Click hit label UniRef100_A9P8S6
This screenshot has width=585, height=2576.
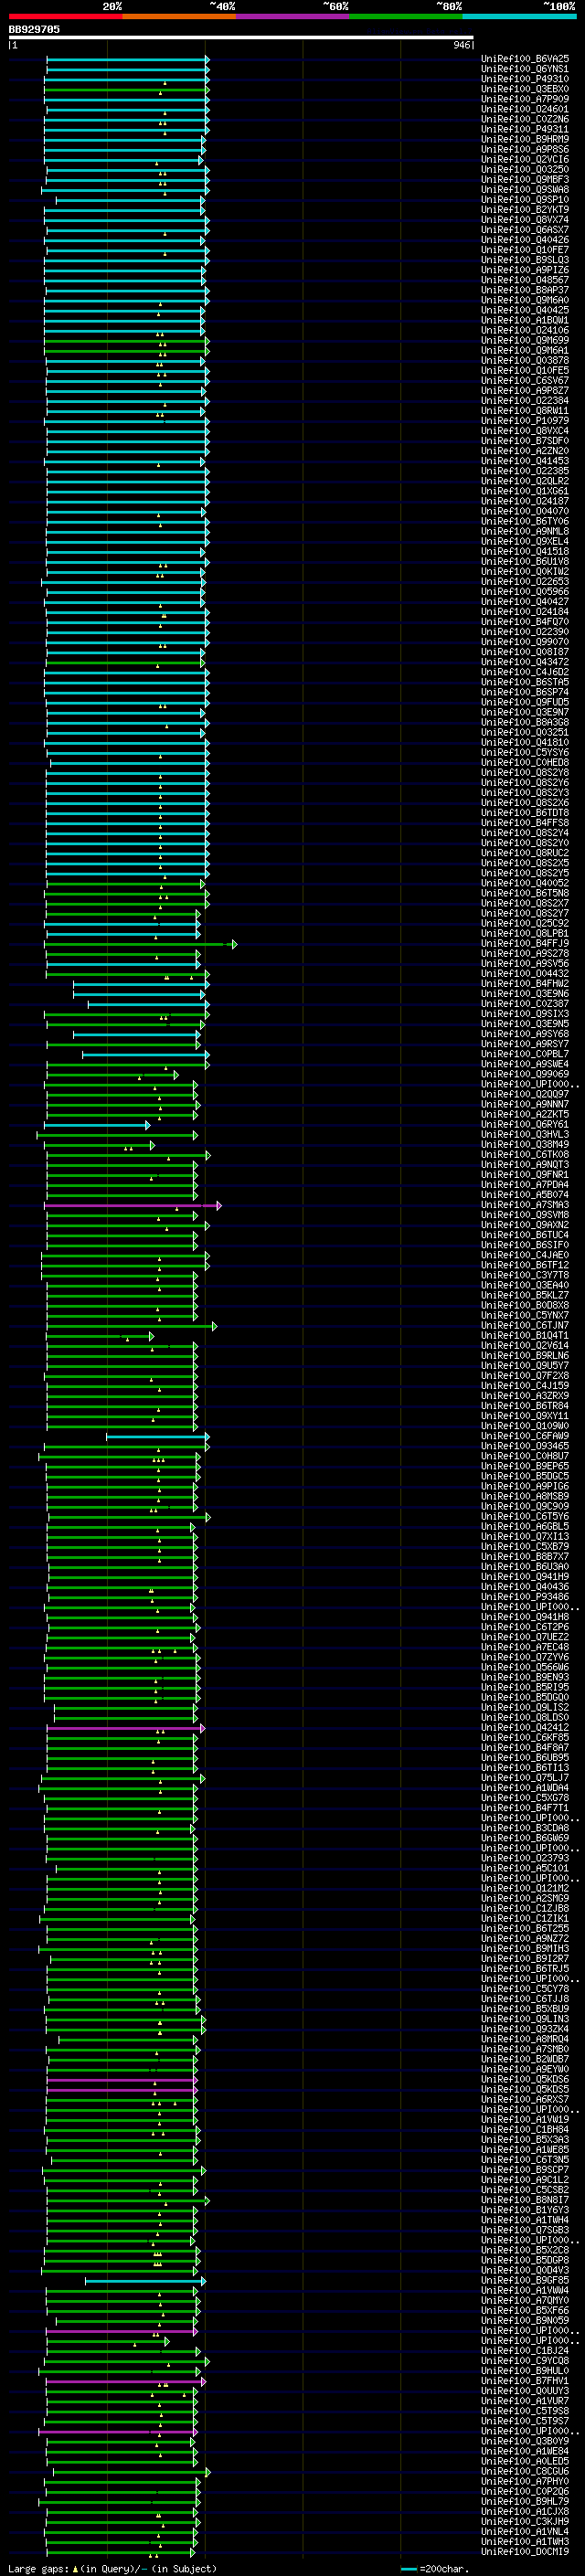click(525, 149)
